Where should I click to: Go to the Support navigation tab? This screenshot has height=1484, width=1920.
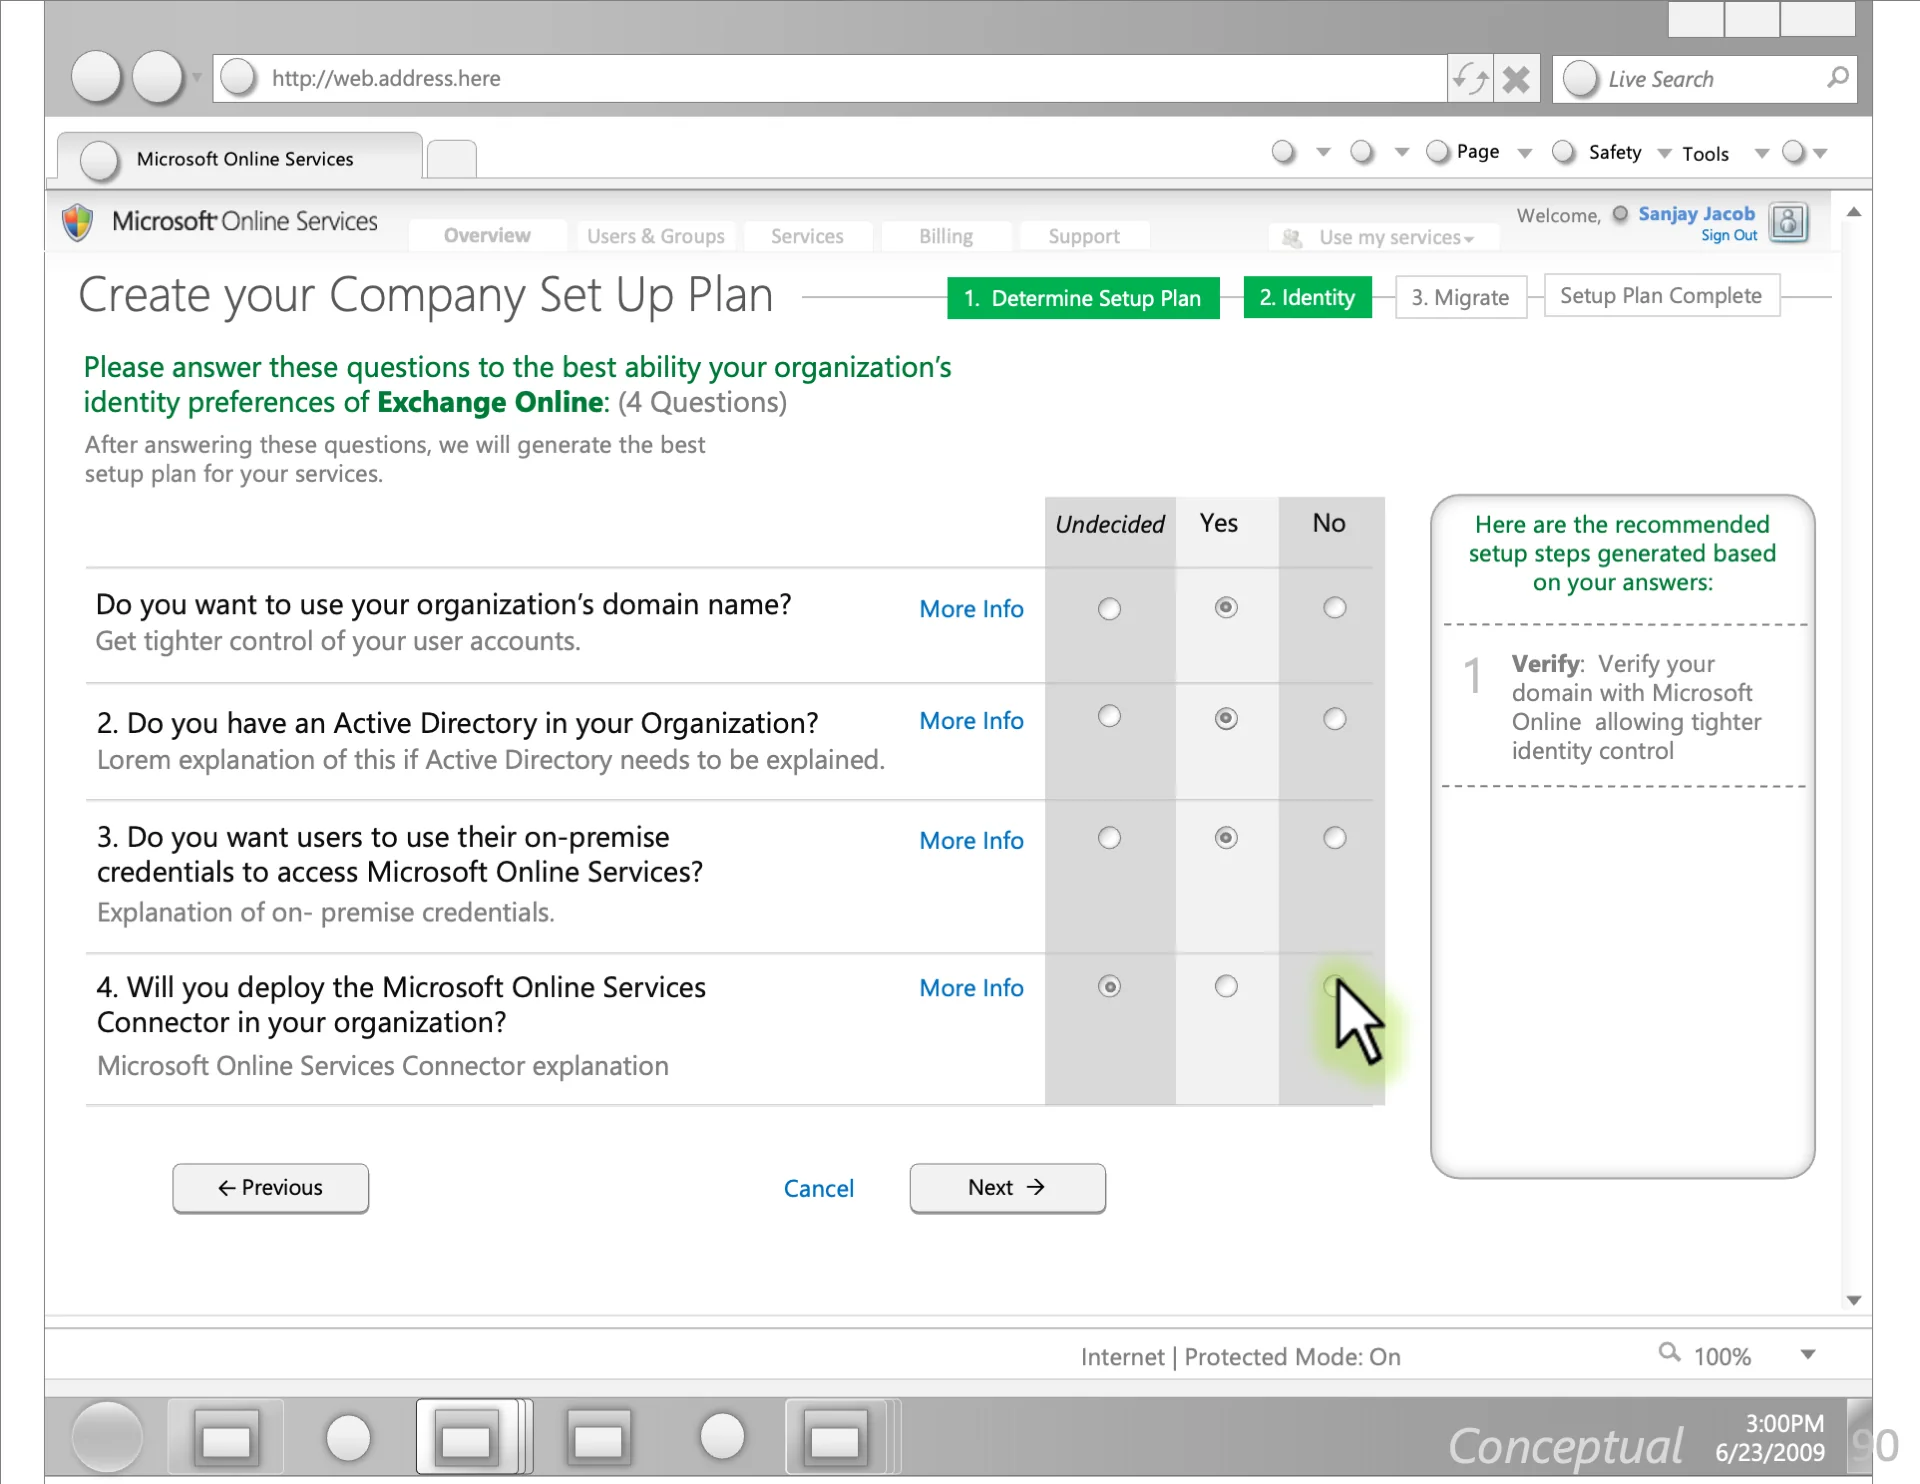1083,236
